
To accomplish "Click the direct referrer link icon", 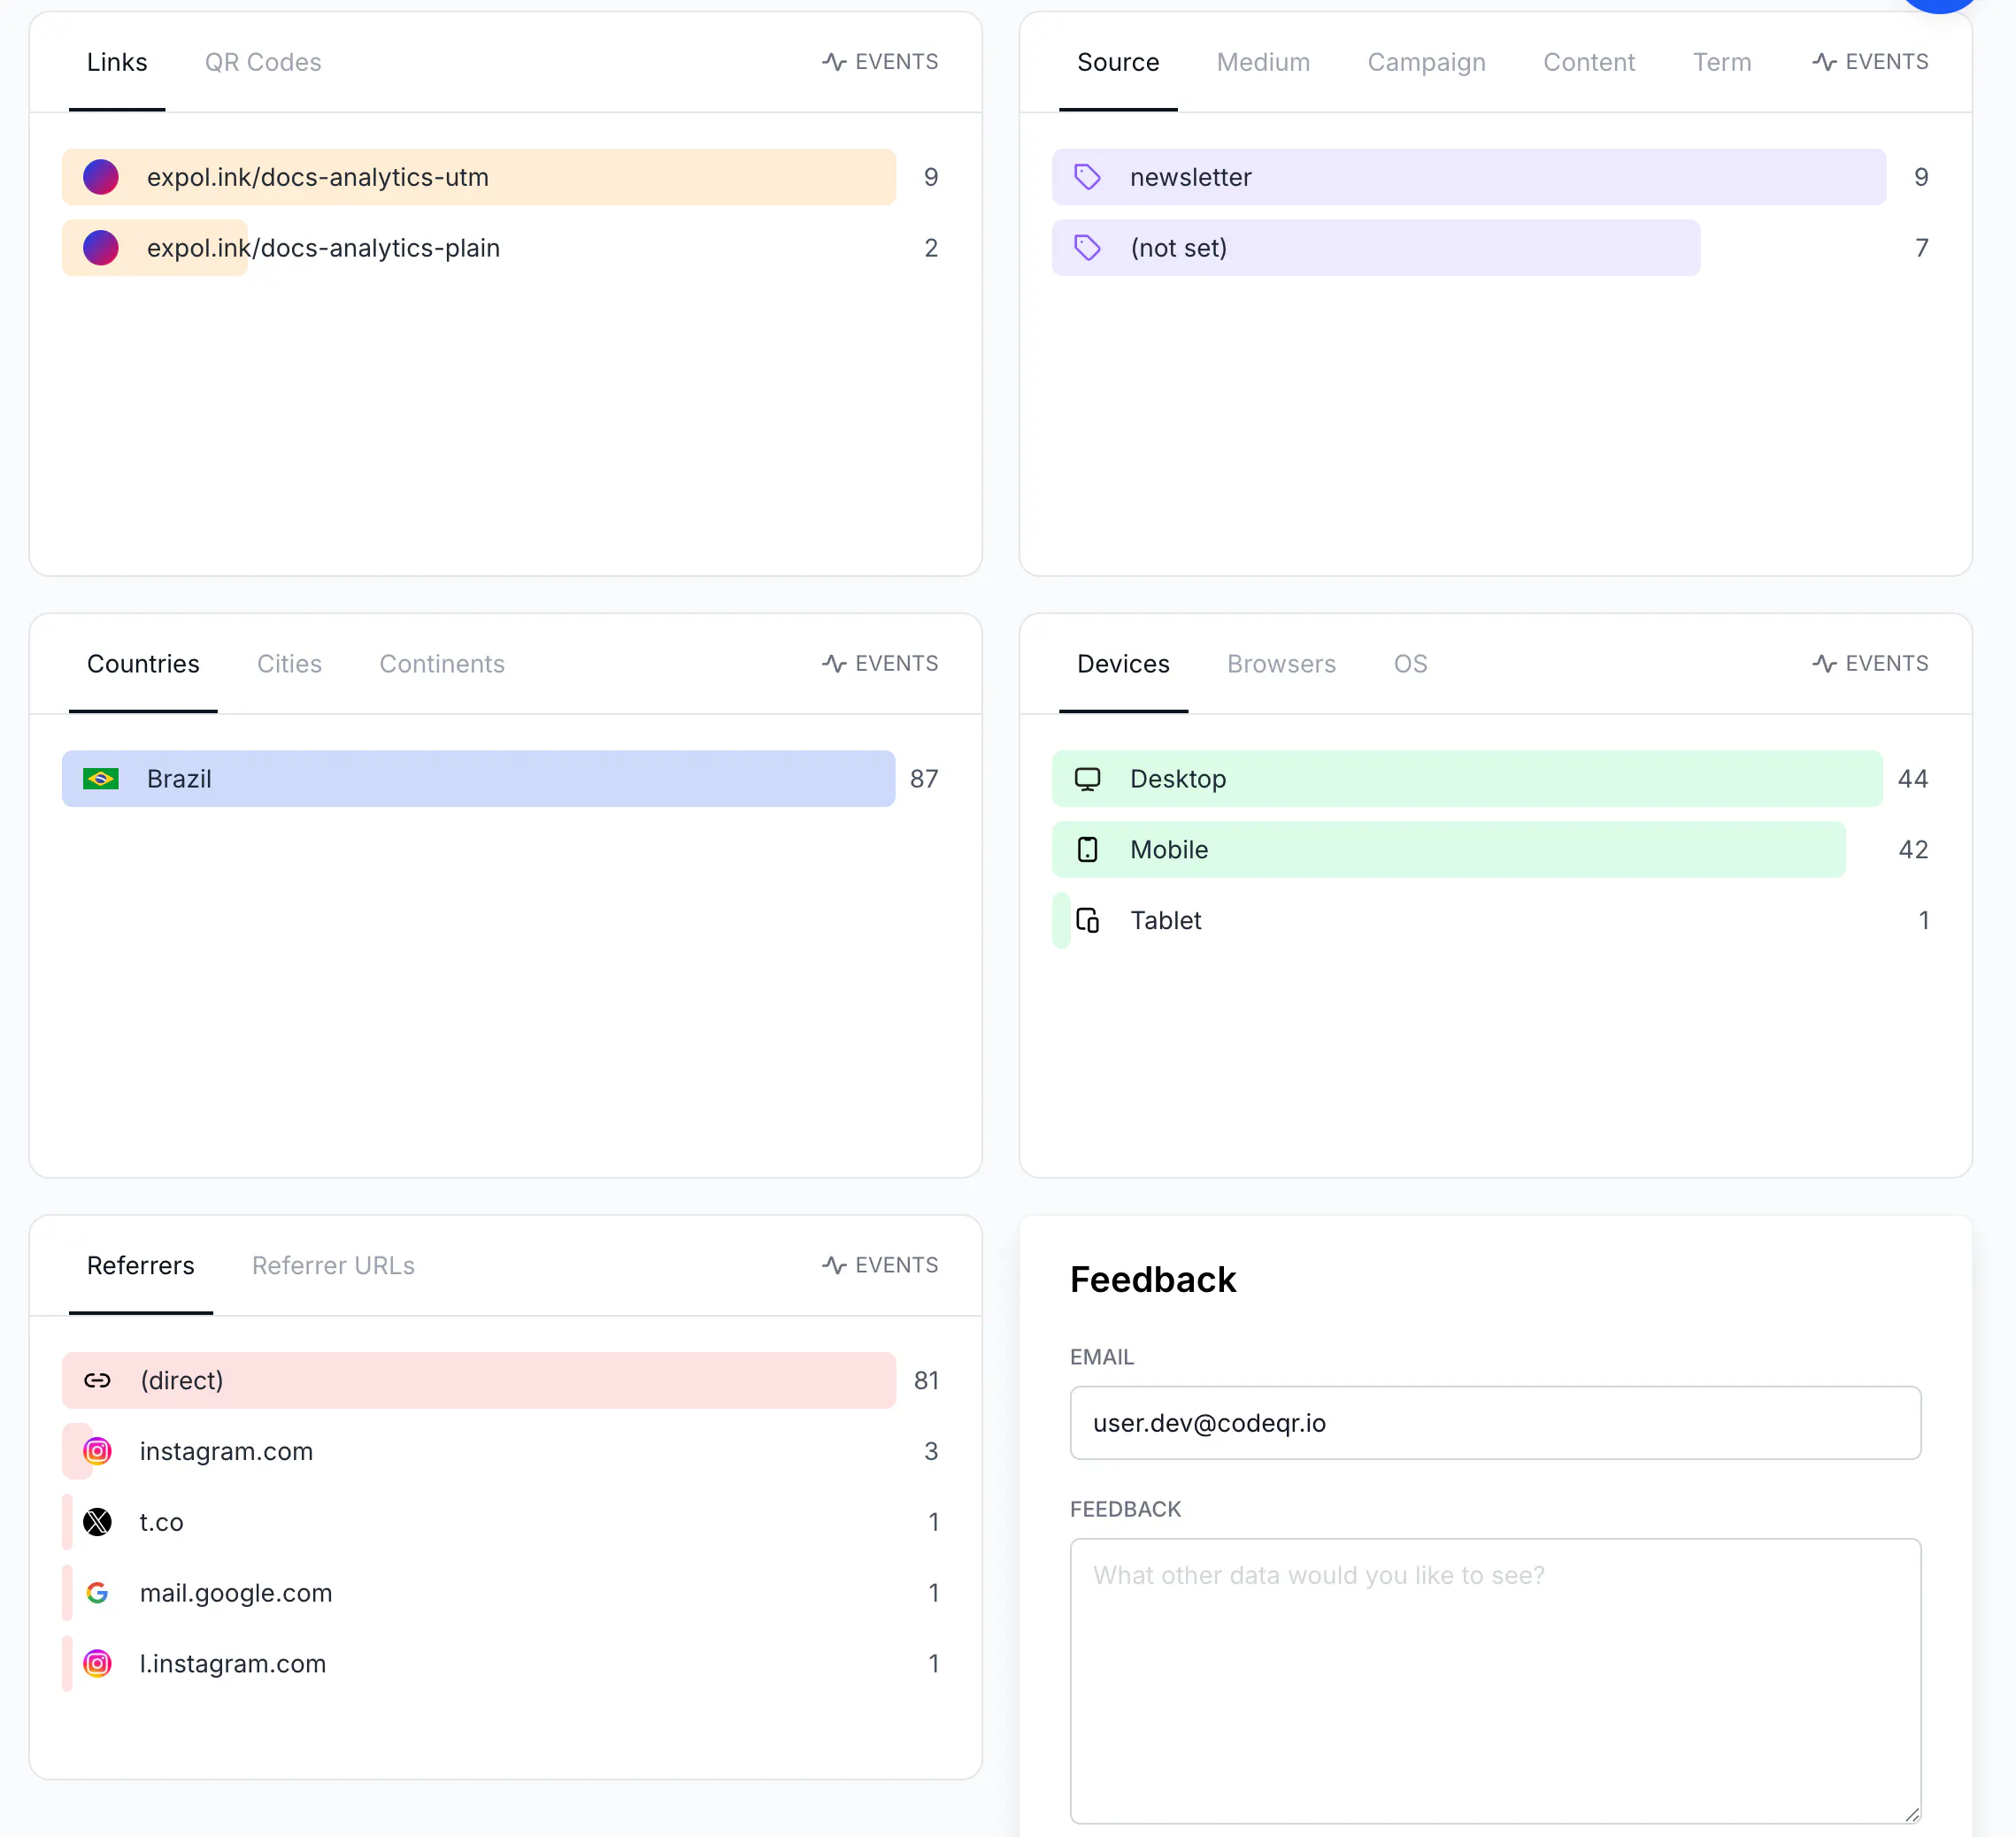I will 97,1380.
